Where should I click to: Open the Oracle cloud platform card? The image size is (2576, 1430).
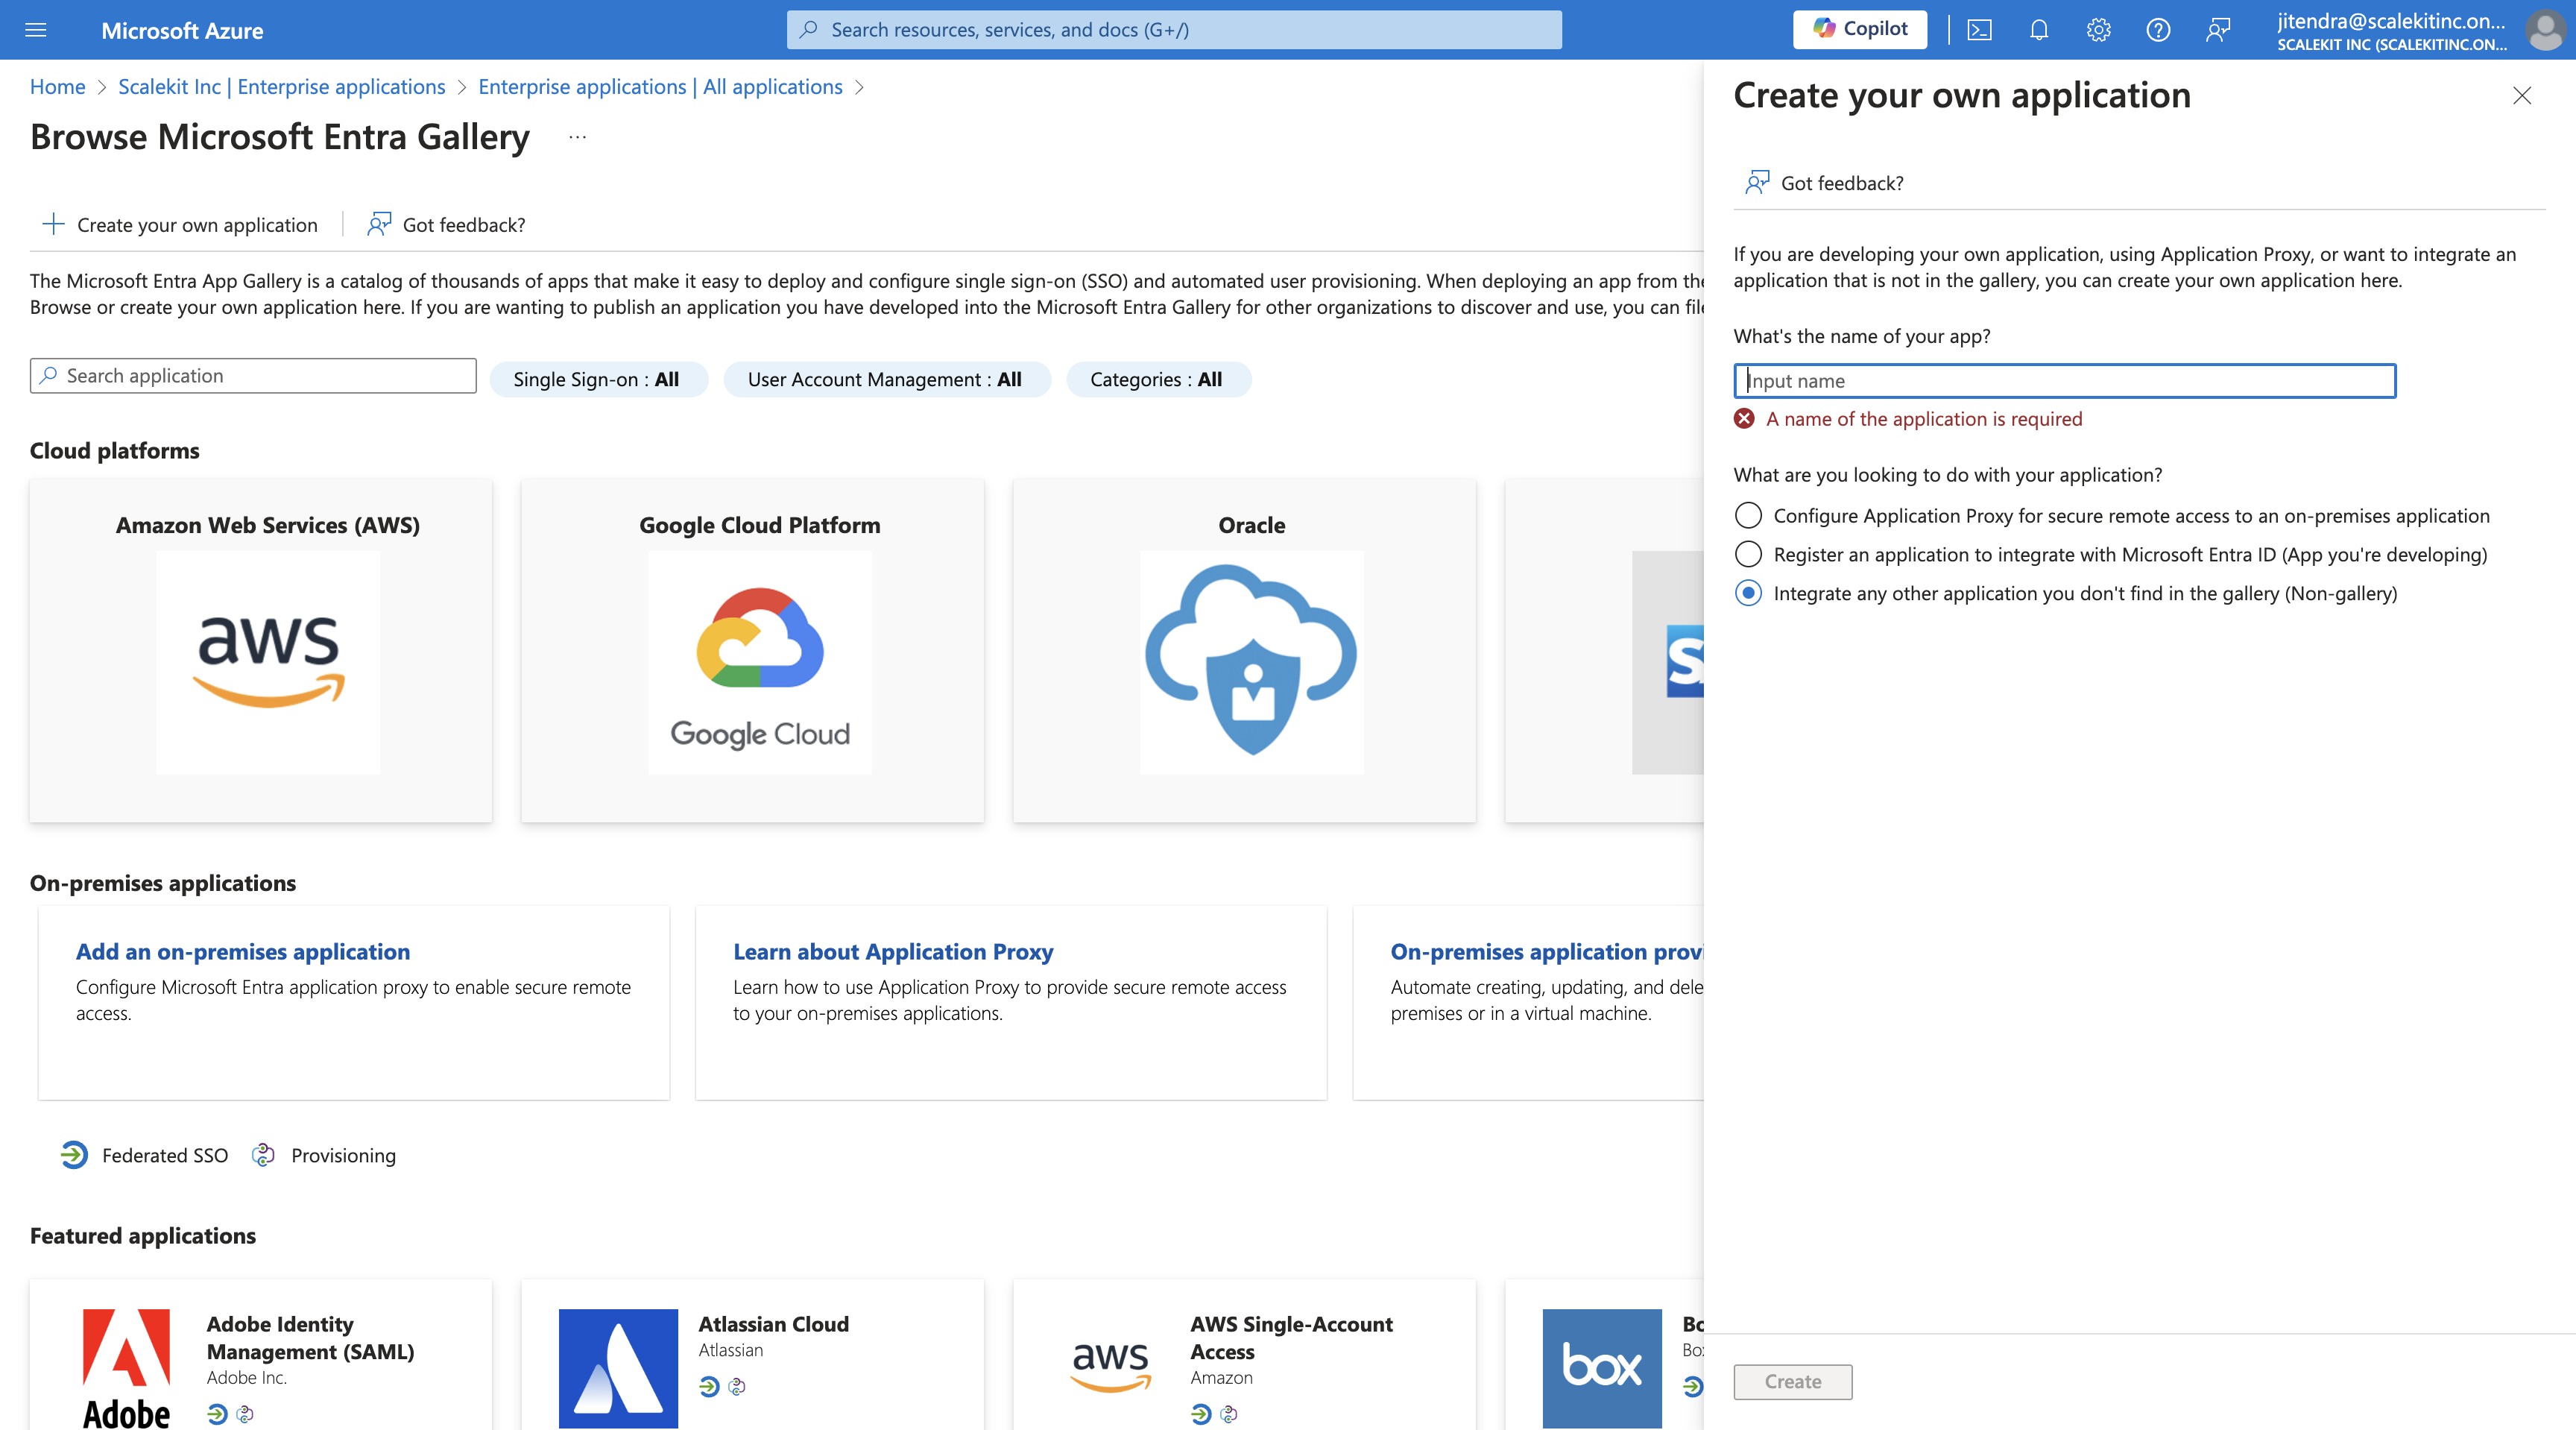pos(1244,650)
